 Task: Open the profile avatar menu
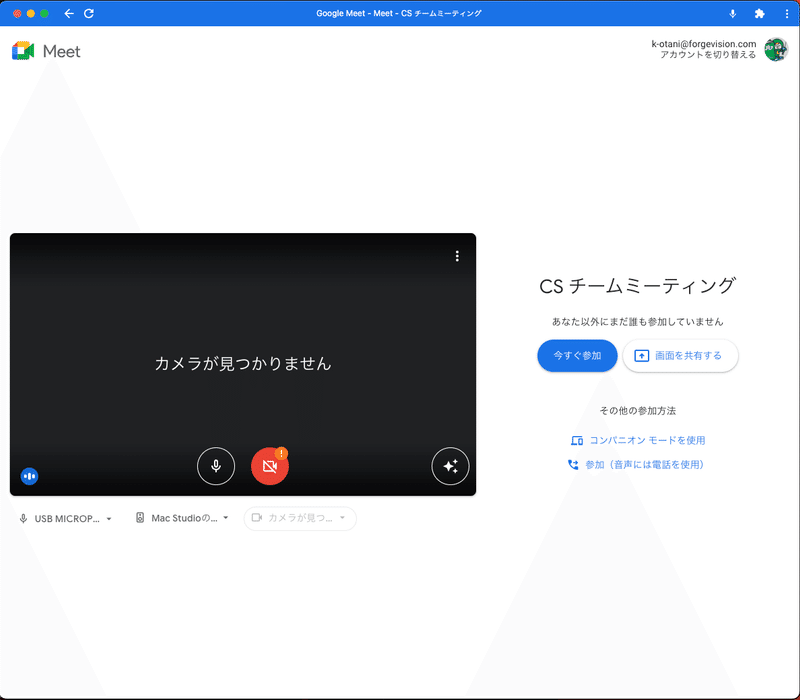pyautogui.click(x=776, y=49)
